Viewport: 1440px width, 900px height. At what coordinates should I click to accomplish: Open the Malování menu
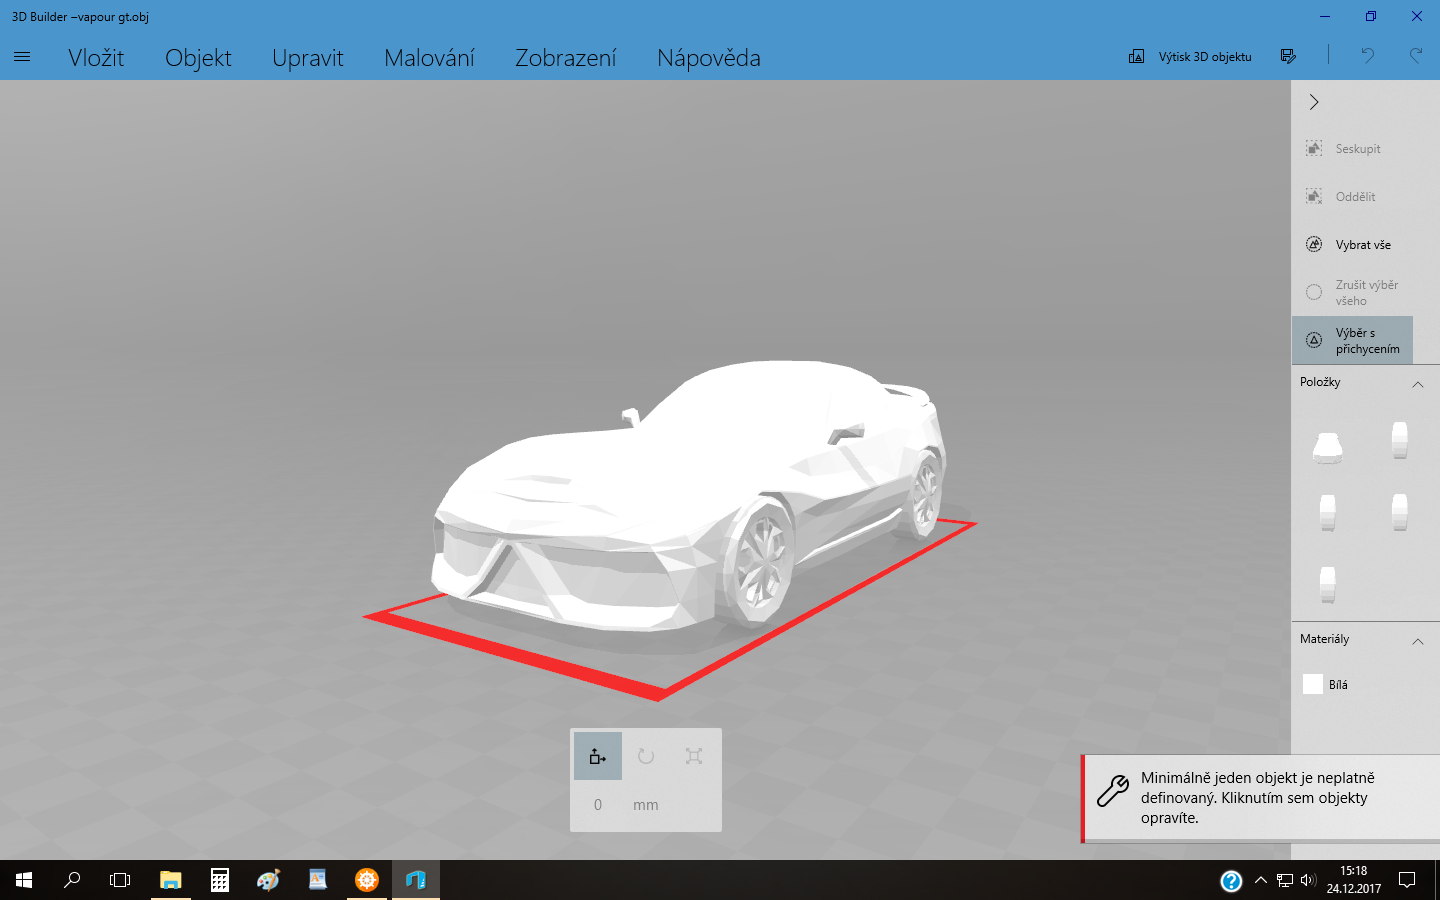429,58
